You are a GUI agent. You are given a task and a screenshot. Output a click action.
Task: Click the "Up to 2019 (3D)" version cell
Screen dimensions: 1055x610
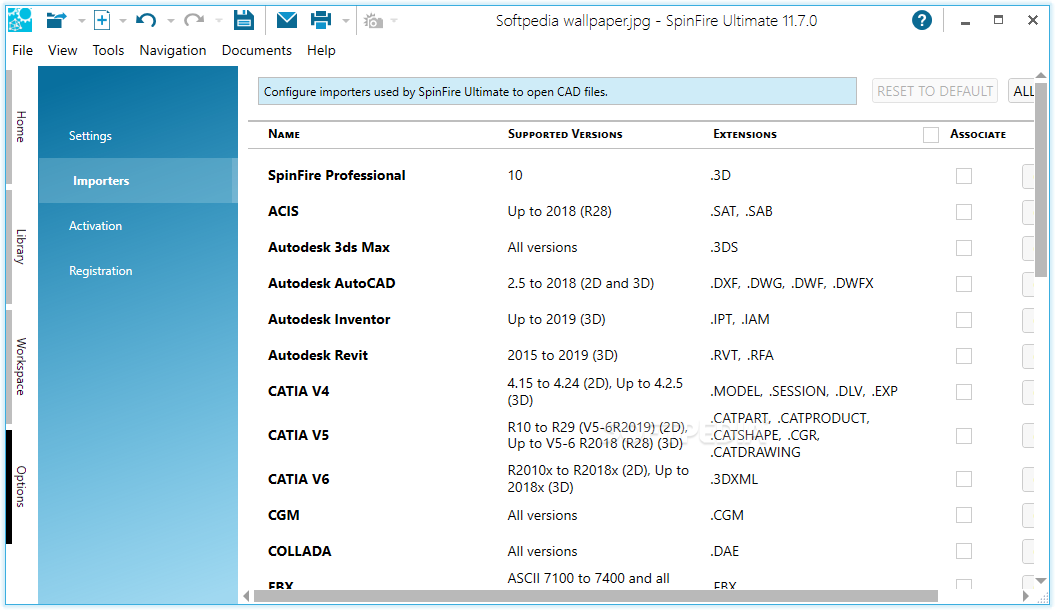pyautogui.click(x=556, y=319)
